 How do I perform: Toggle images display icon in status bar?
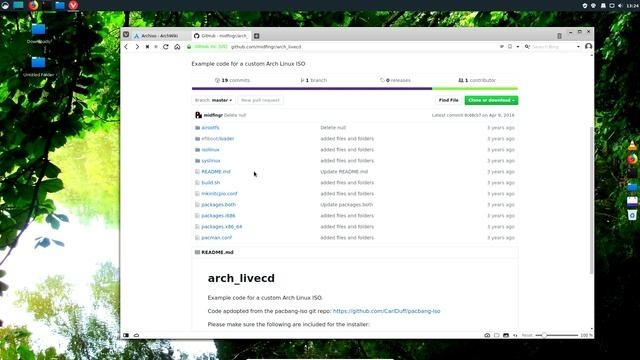coord(506,335)
